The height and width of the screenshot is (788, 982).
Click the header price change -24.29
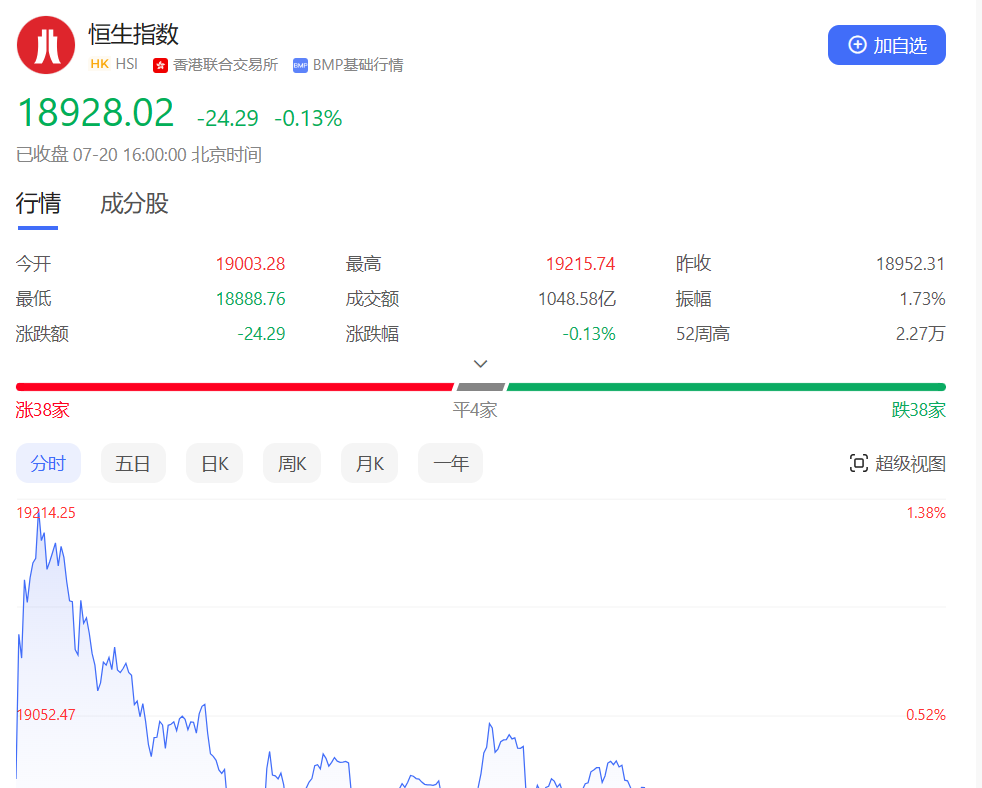[227, 118]
